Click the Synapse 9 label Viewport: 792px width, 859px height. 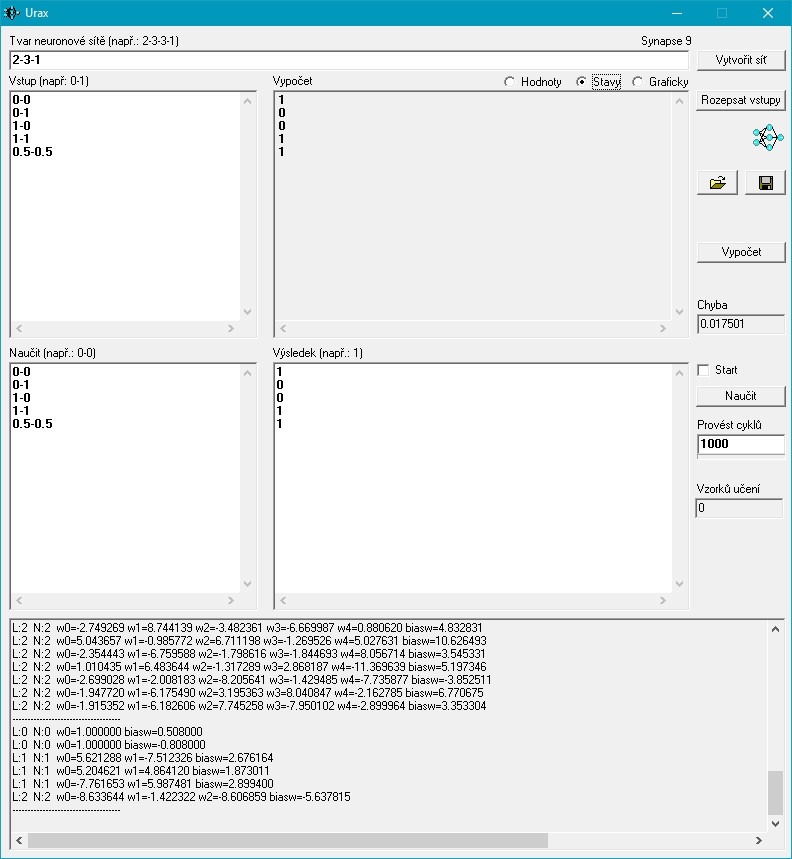pos(666,41)
